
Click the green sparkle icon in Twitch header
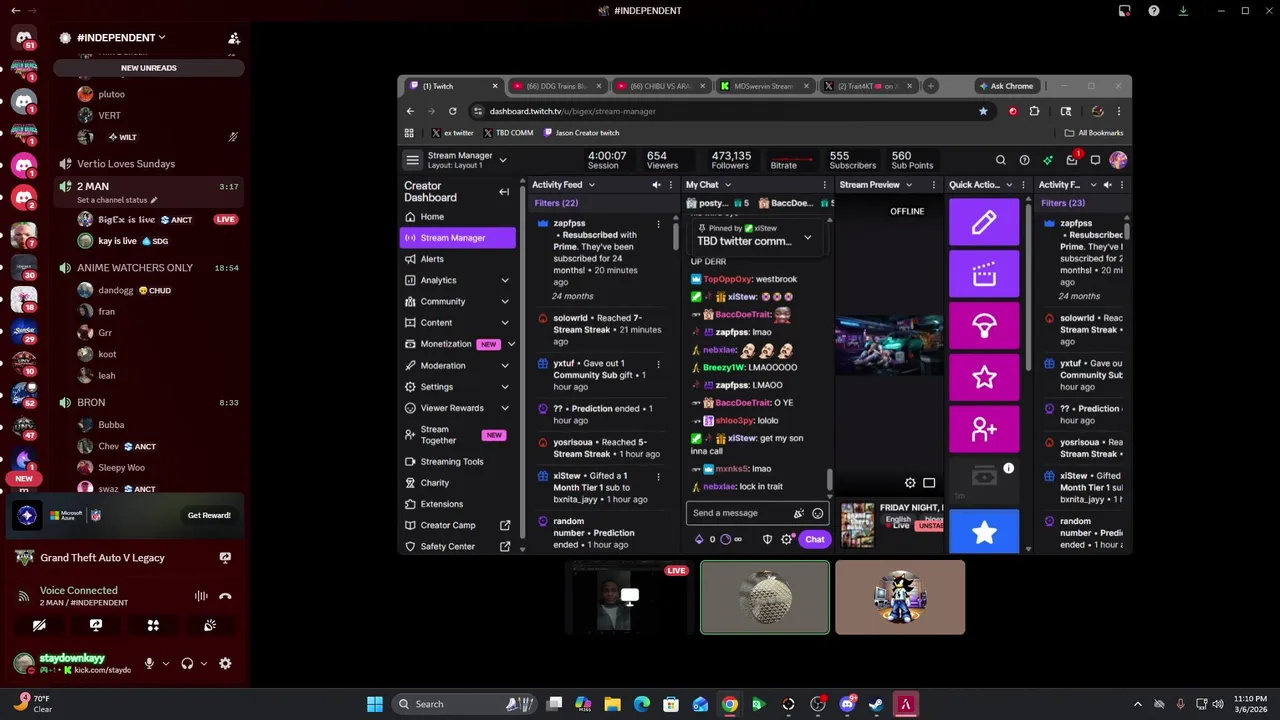coord(1048,160)
